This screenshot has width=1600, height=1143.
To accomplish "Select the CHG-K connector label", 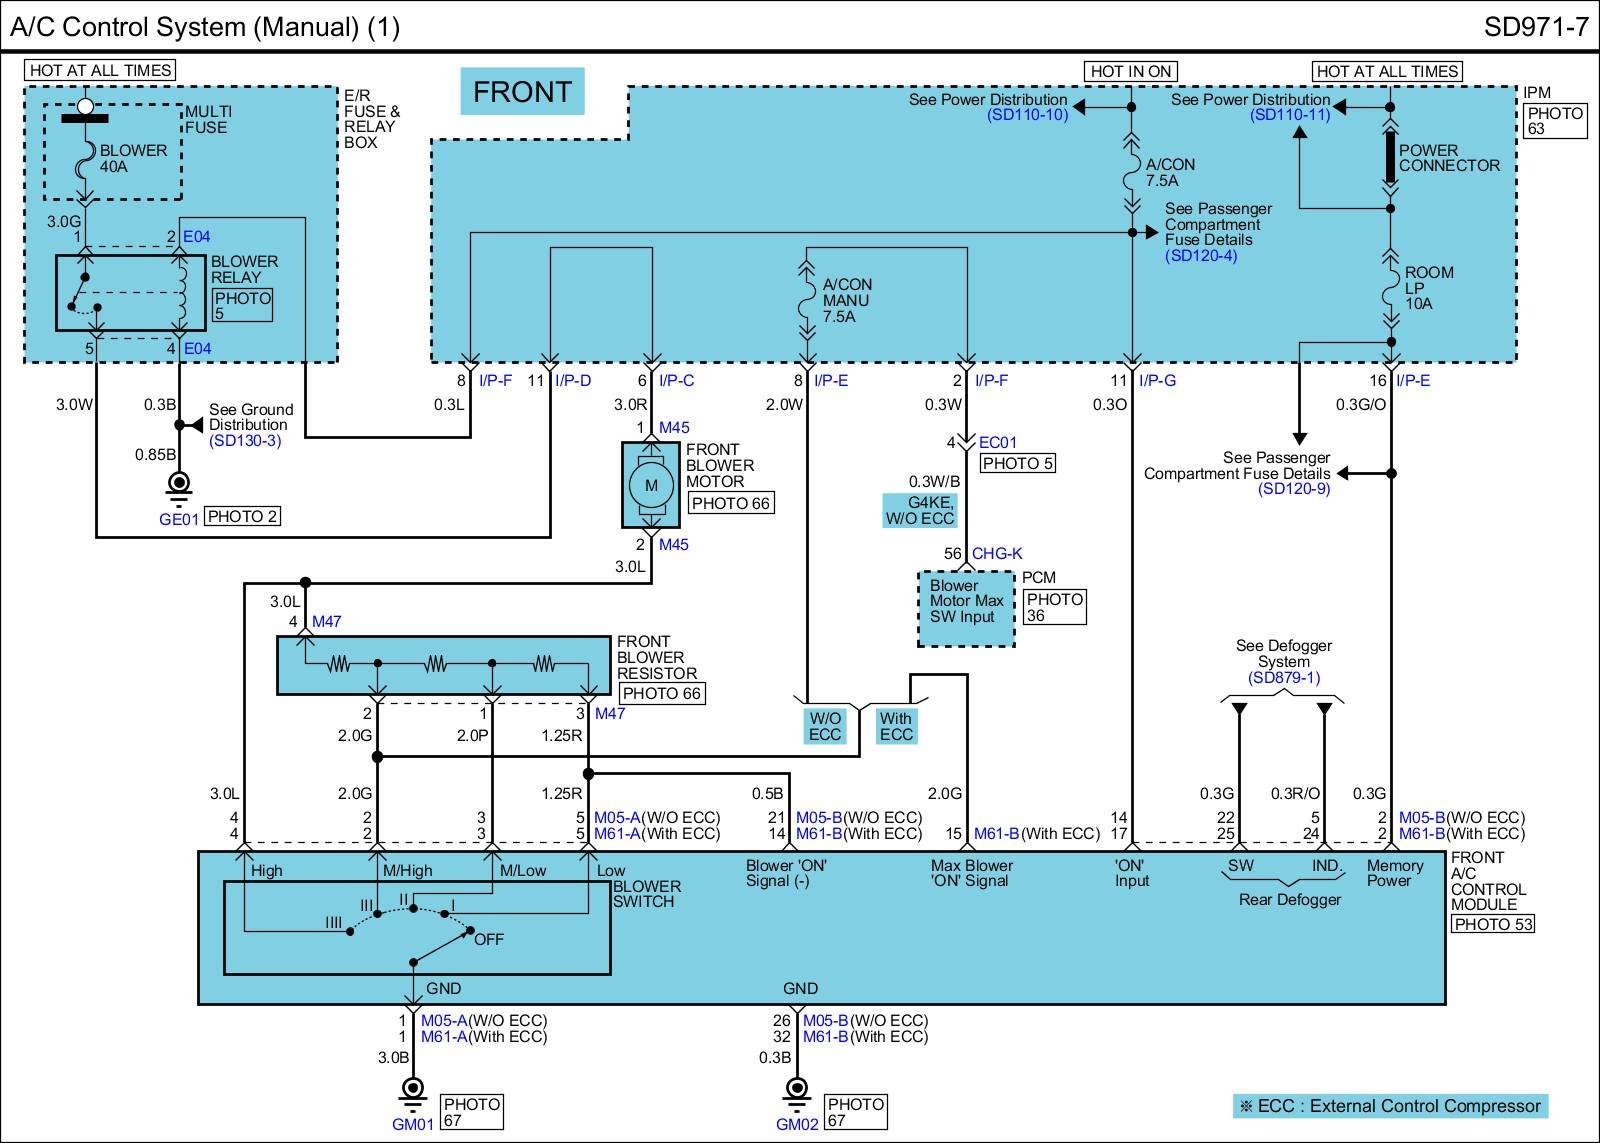I will (997, 553).
